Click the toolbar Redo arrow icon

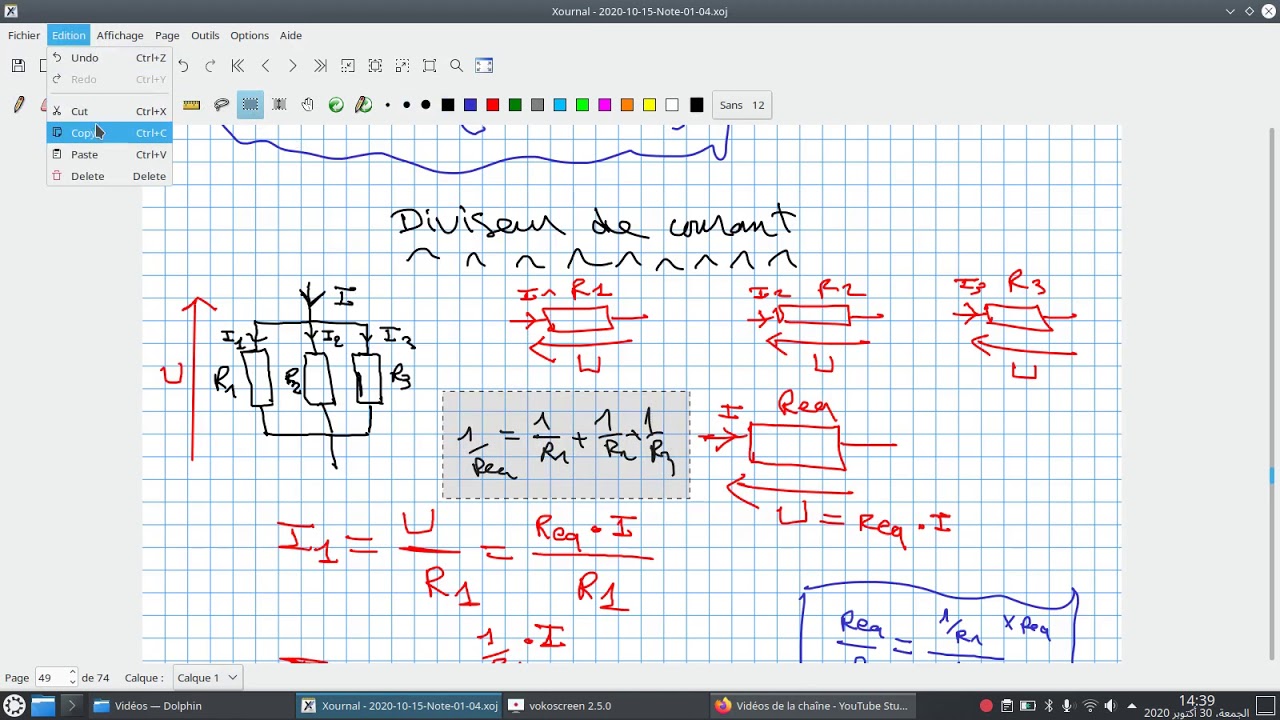point(210,66)
